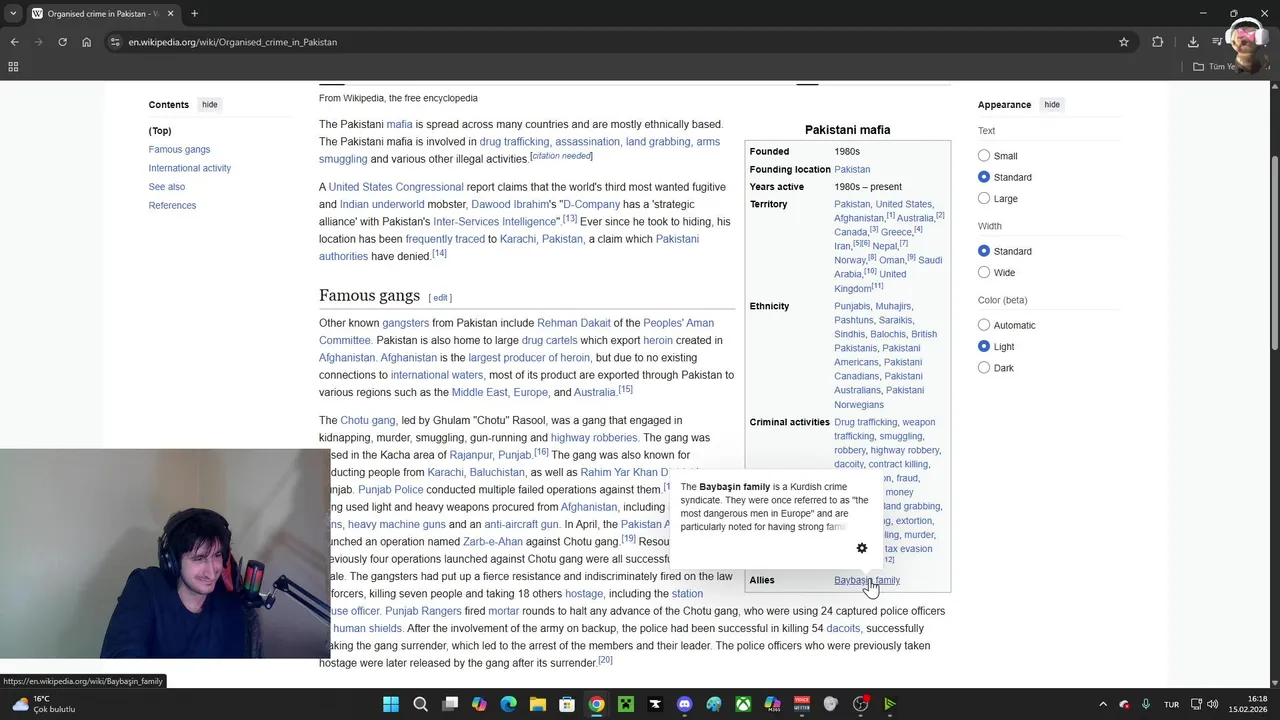Select Wide page width
Screen dimensions: 1280x720
(984, 272)
